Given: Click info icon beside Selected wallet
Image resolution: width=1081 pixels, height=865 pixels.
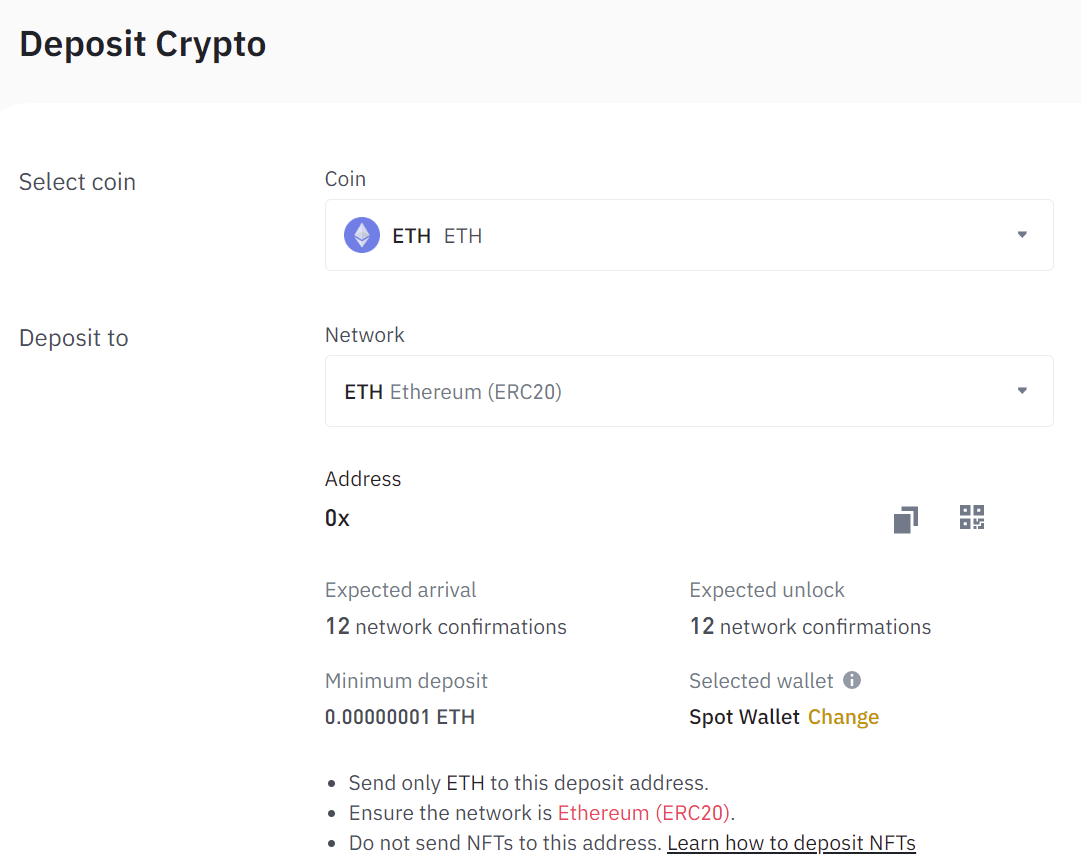Looking at the screenshot, I should coord(852,680).
